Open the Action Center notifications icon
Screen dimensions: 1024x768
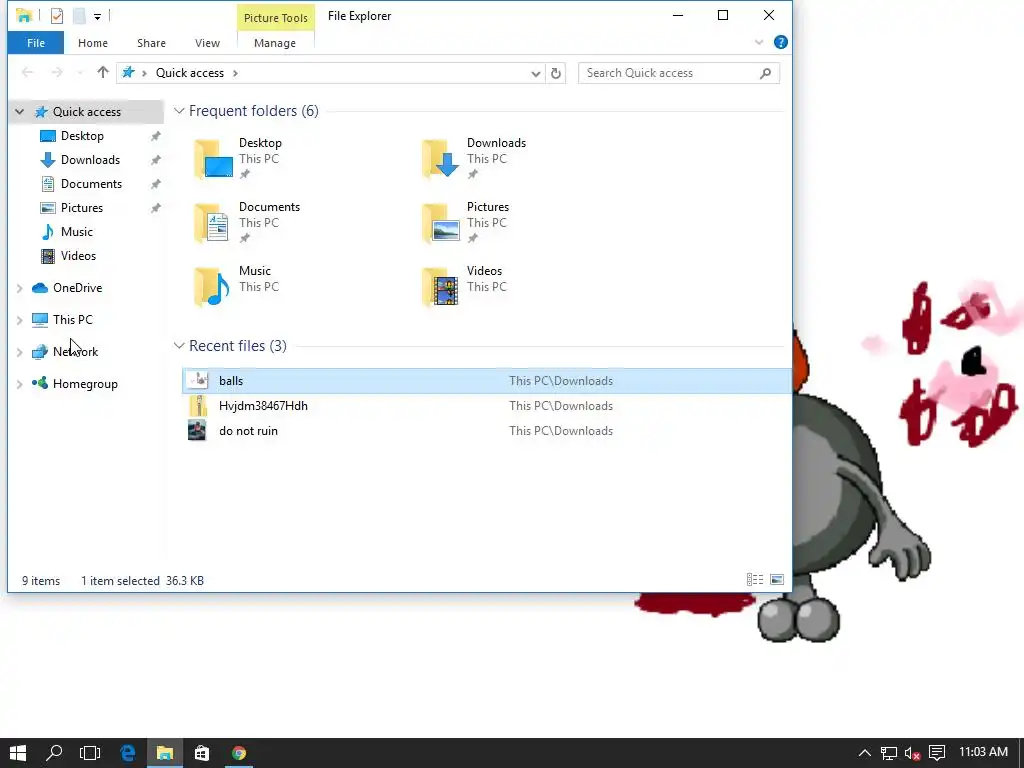(x=937, y=753)
